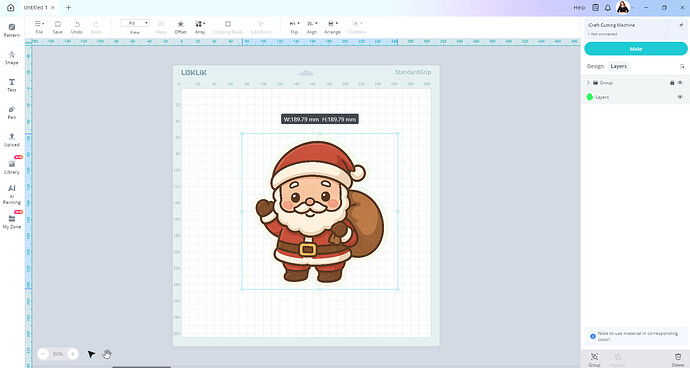The image size is (690, 368).
Task: Select the Group layer row
Action: click(635, 83)
